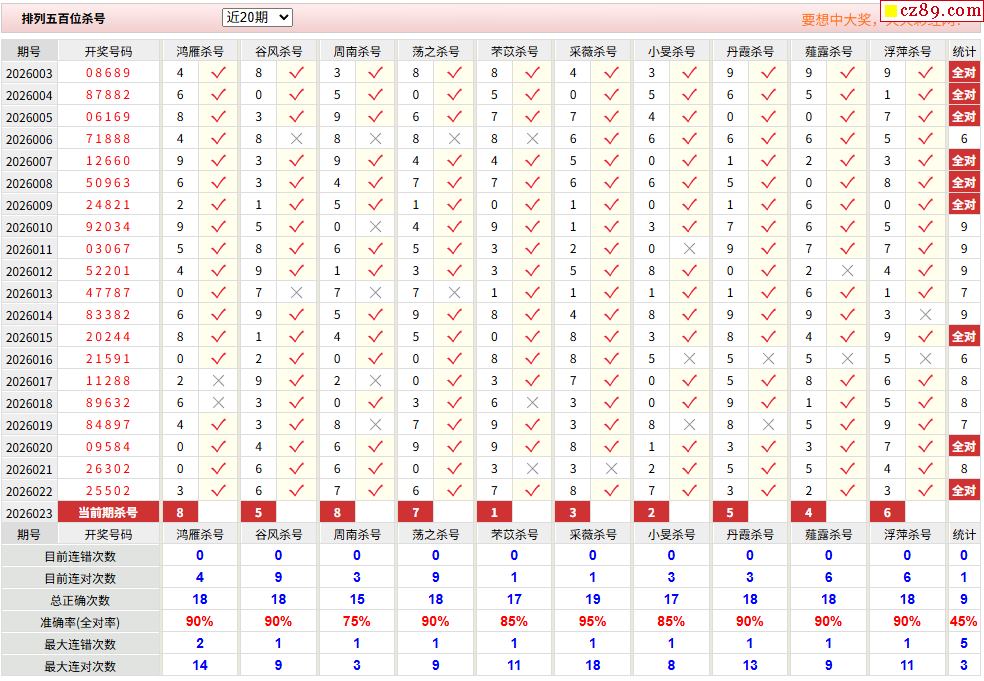Select the red current-period number box under 鸿雁杀号
The width and height of the screenshot is (984, 681).
180,513
